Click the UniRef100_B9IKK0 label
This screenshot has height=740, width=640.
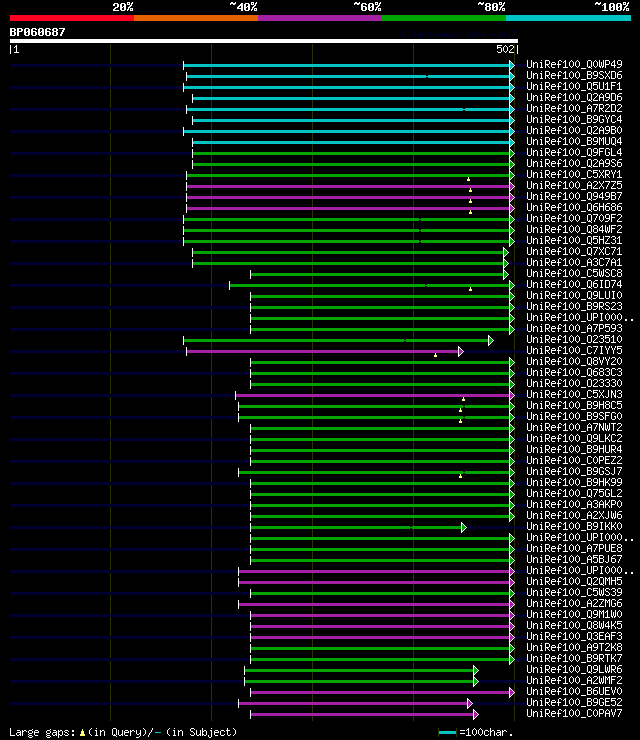tap(574, 526)
